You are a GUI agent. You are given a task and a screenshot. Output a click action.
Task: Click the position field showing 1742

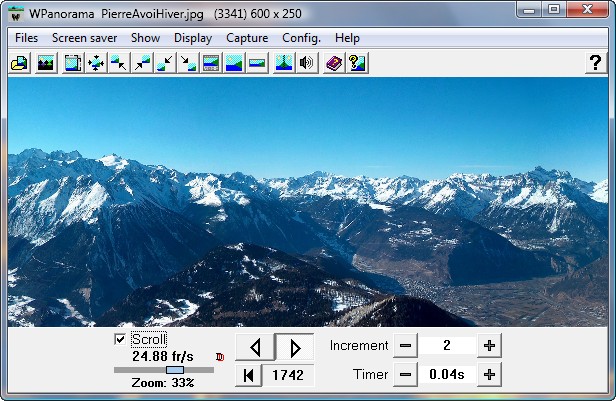pos(288,375)
